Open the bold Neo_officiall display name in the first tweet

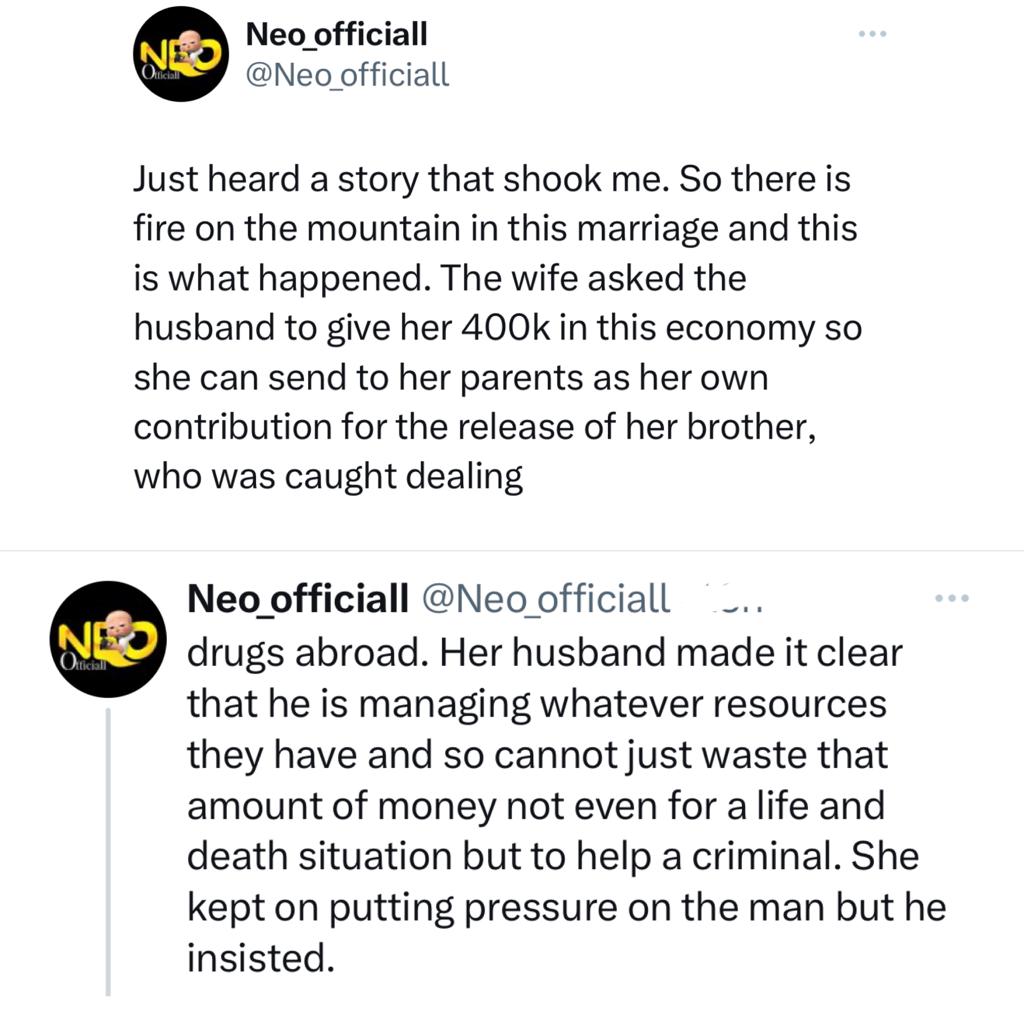pos(337,34)
